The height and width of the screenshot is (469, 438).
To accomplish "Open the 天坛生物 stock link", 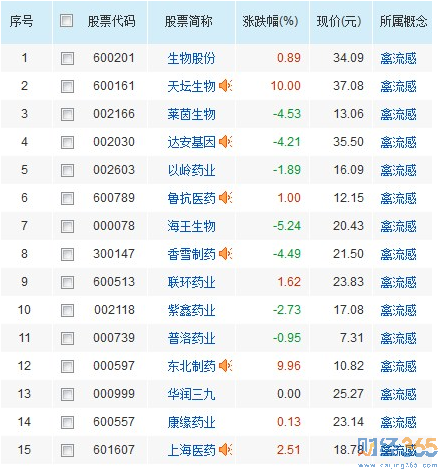I will (191, 86).
